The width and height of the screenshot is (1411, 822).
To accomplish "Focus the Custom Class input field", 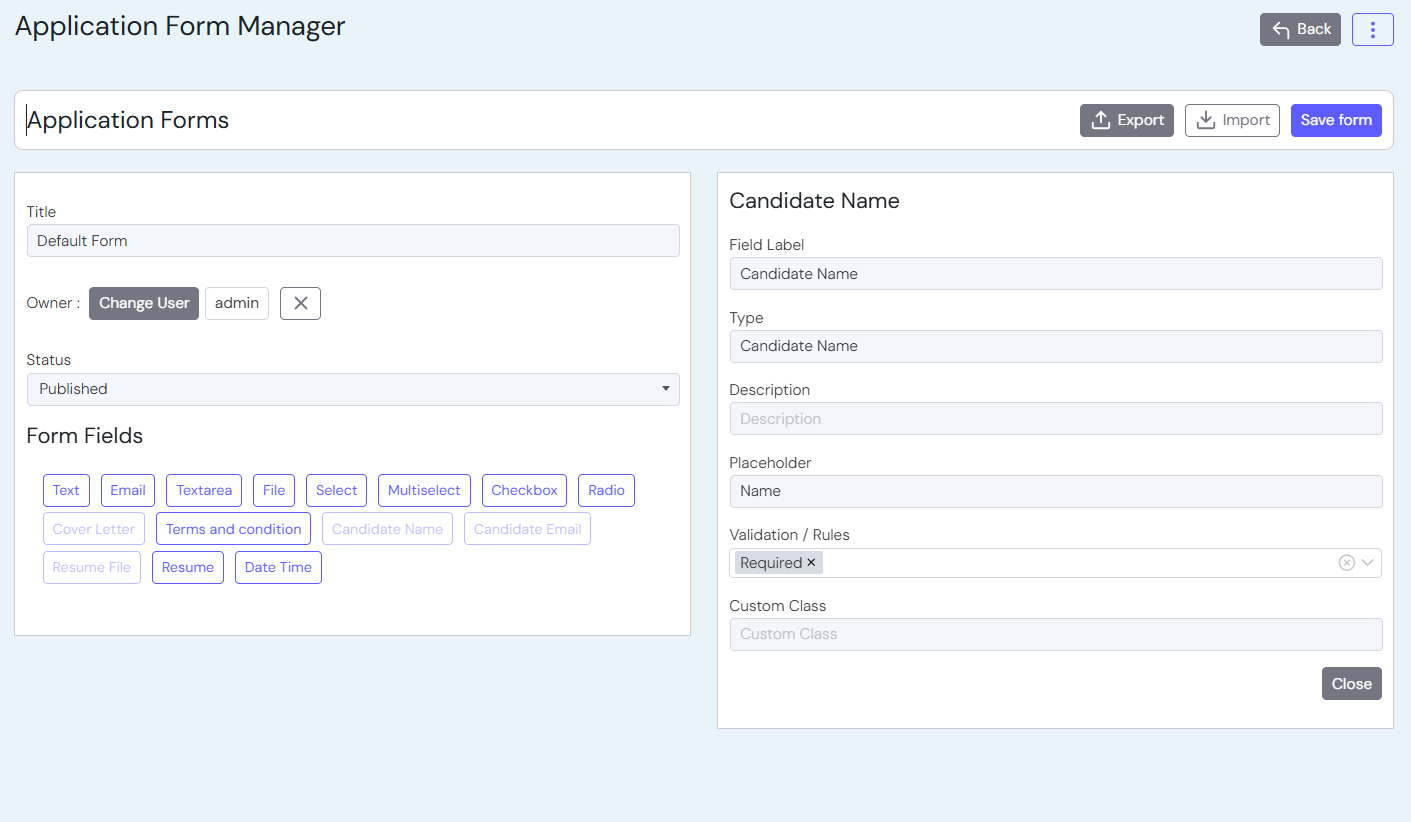I will point(1056,634).
